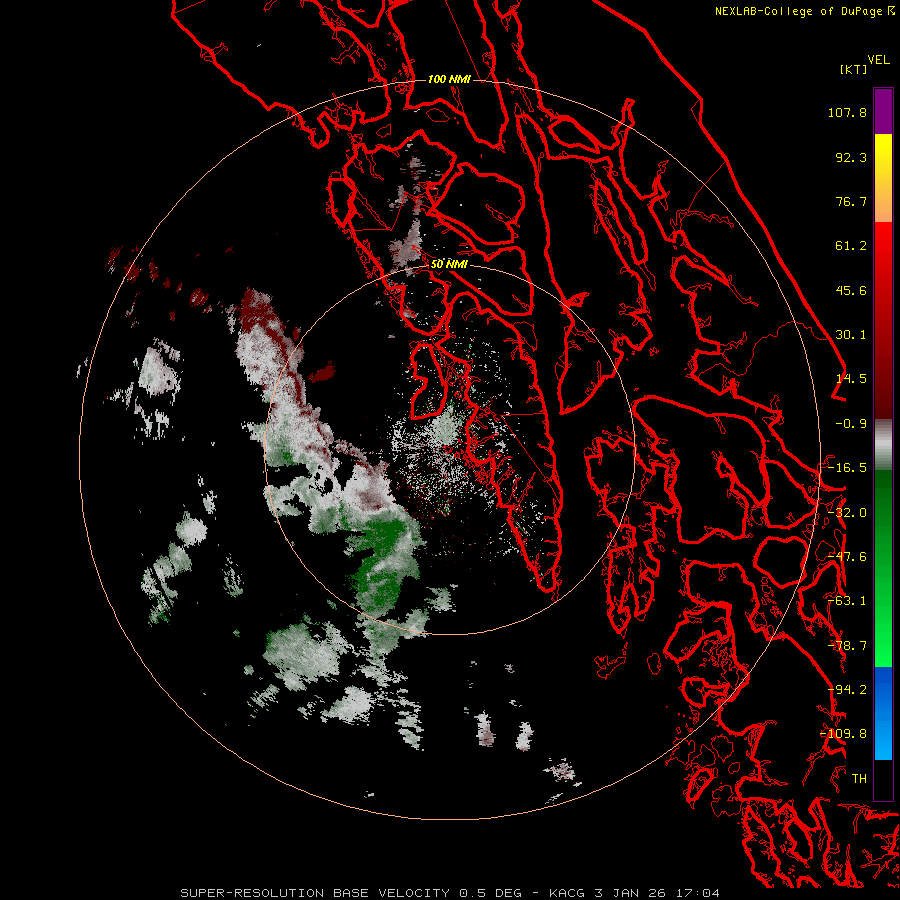Click the -78.7 velocity scale value
The height and width of the screenshot is (900, 900).
coord(847,646)
